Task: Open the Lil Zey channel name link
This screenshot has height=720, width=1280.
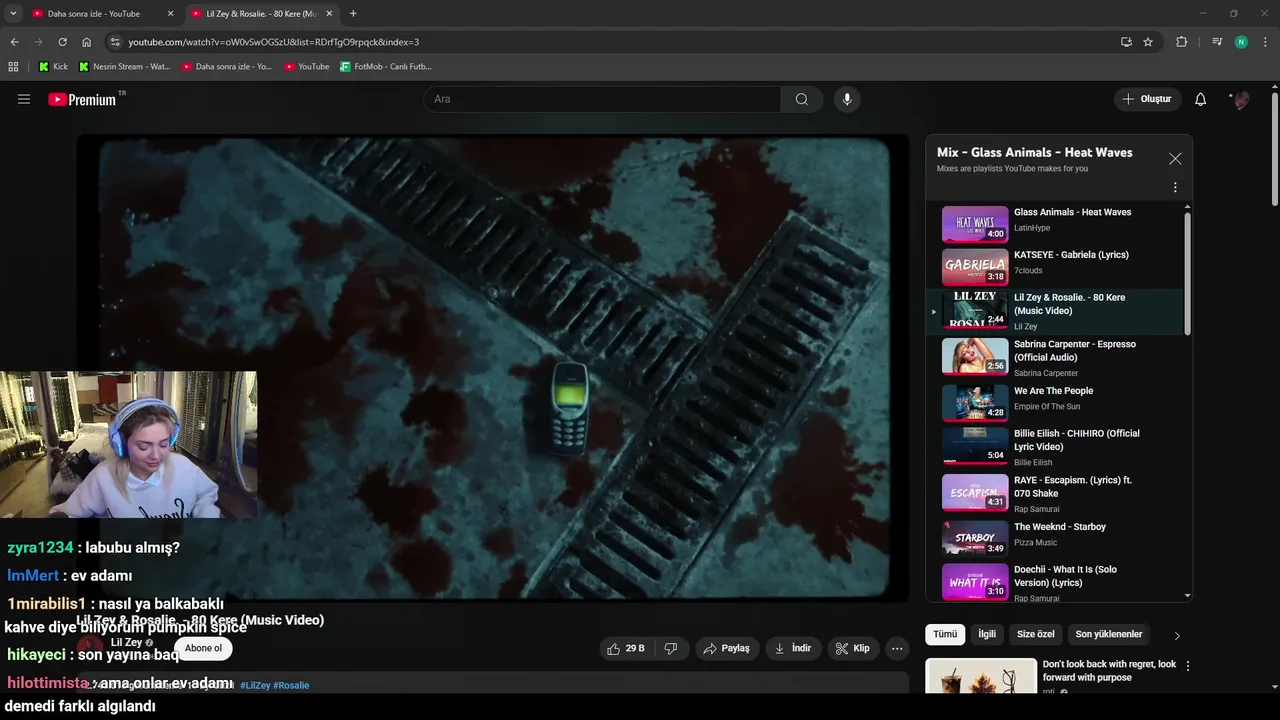Action: pos(126,642)
